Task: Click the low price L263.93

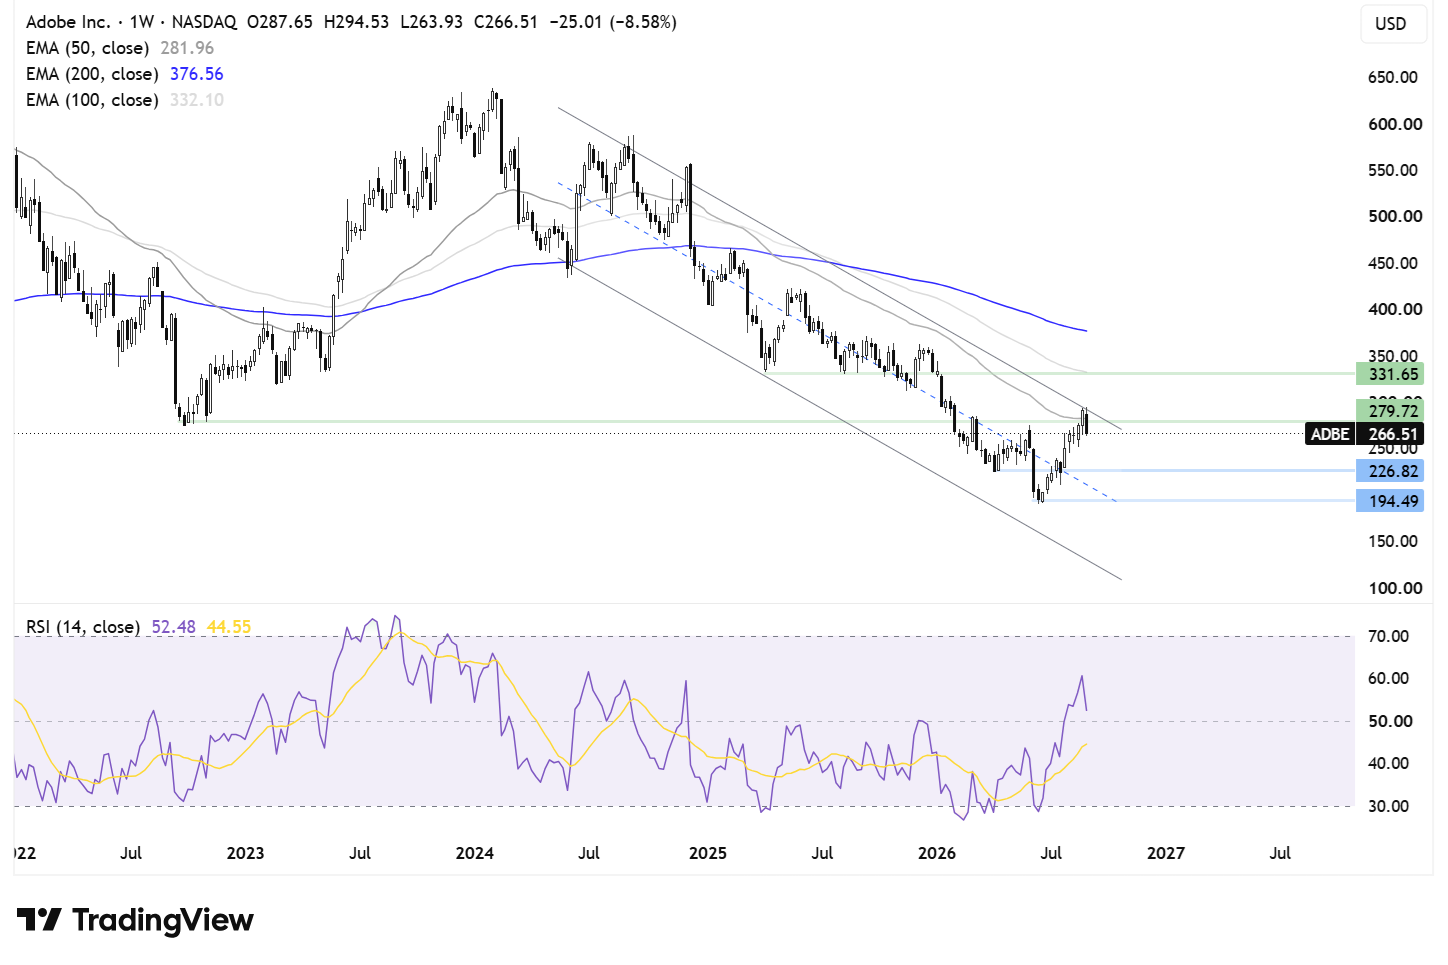Action: point(431,22)
